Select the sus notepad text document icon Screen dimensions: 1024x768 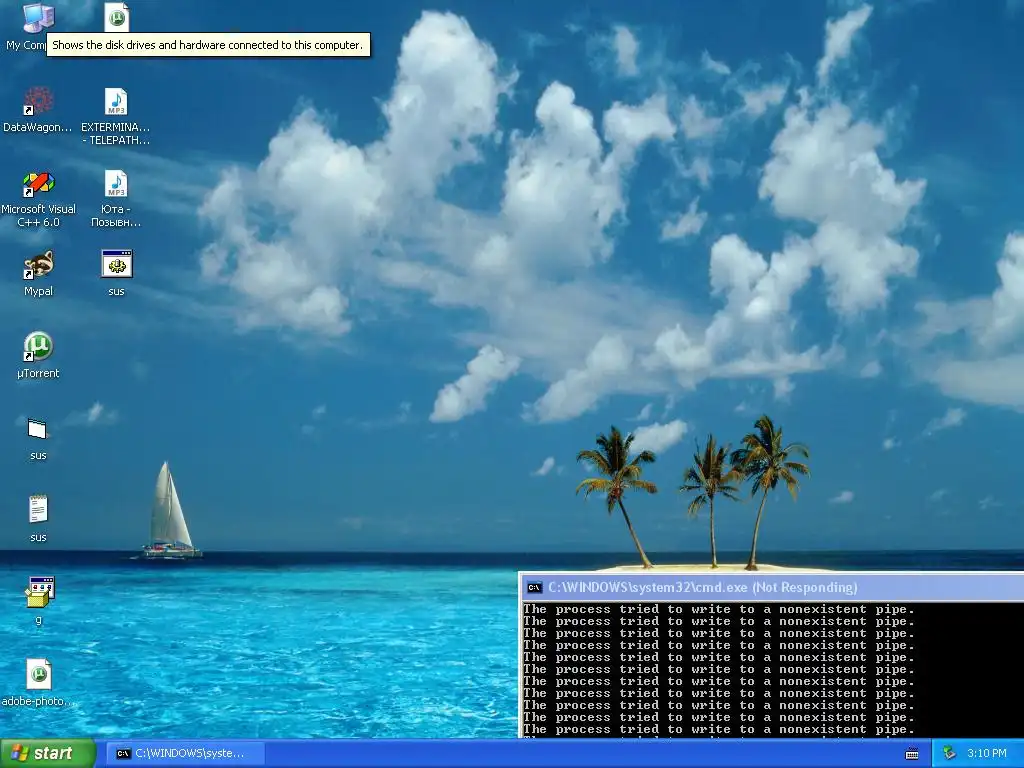click(38, 509)
